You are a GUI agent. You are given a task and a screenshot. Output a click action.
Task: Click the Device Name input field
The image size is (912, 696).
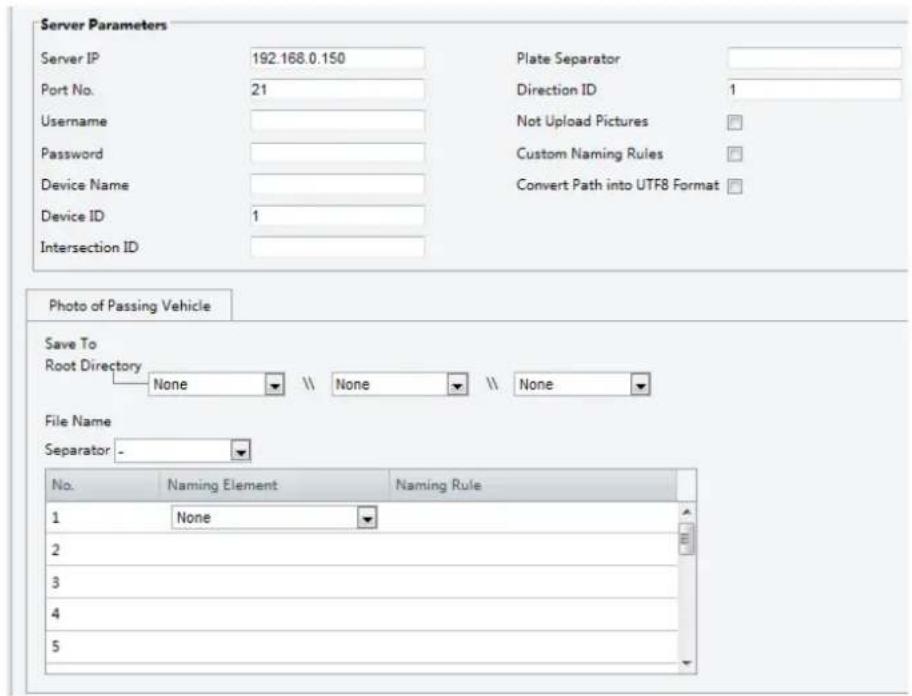point(337,184)
